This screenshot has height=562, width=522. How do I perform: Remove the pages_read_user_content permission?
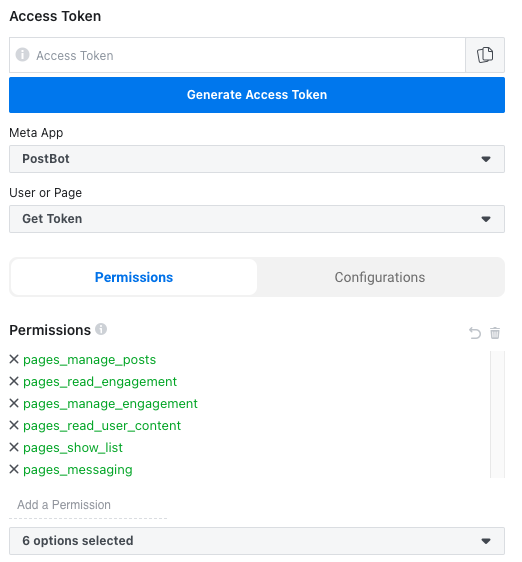pos(14,425)
